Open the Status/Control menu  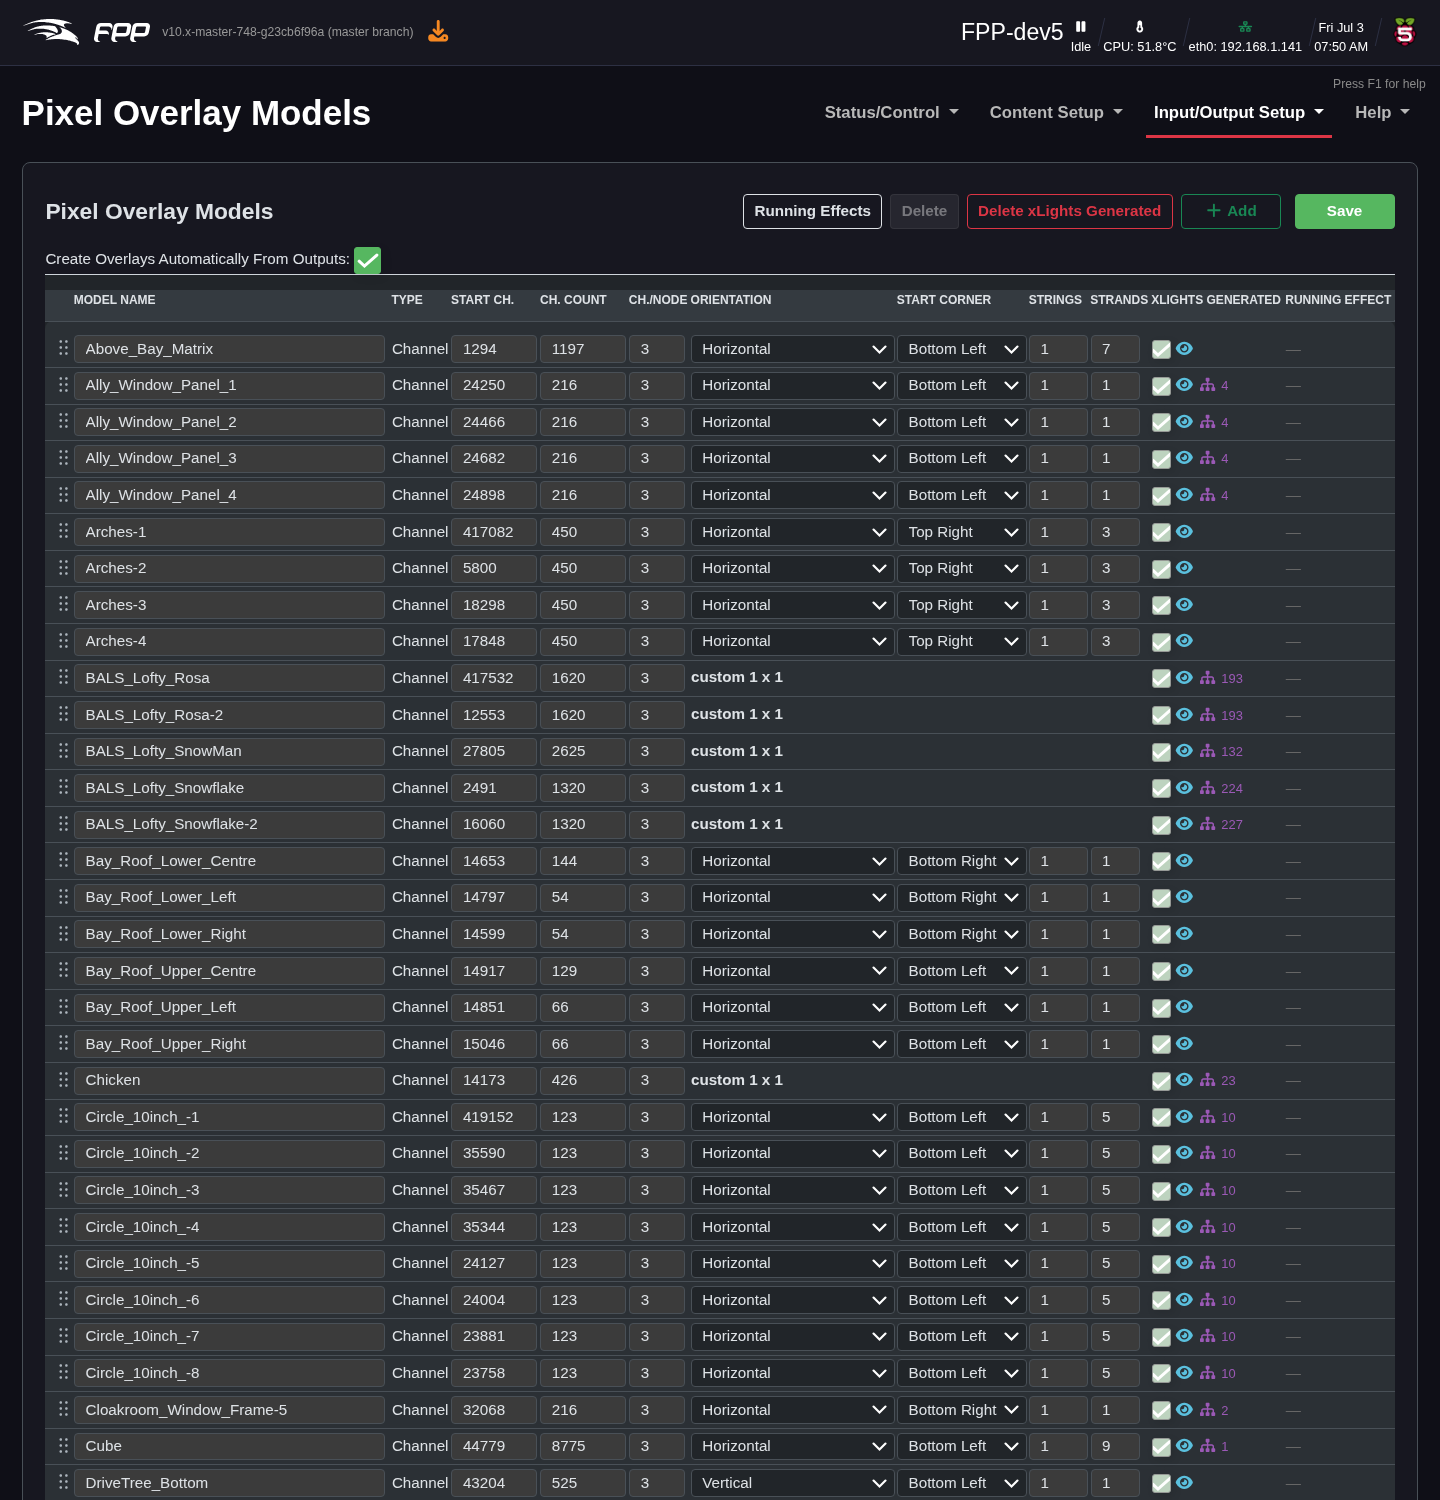pyautogui.click(x=891, y=112)
